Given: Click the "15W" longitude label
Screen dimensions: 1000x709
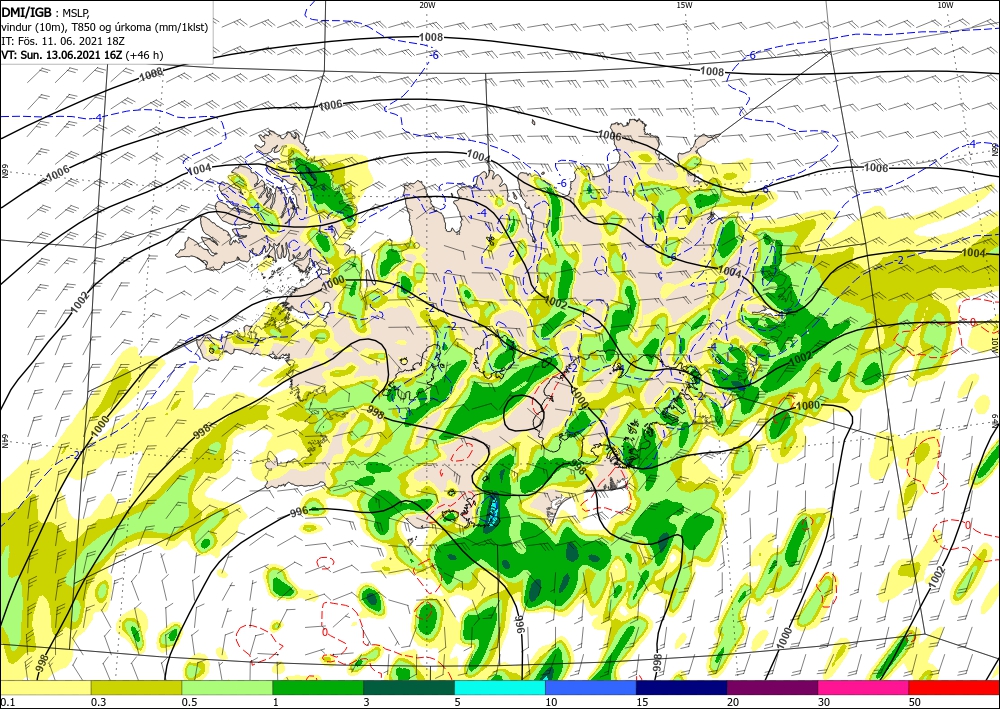Looking at the screenshot, I should click(684, 5).
